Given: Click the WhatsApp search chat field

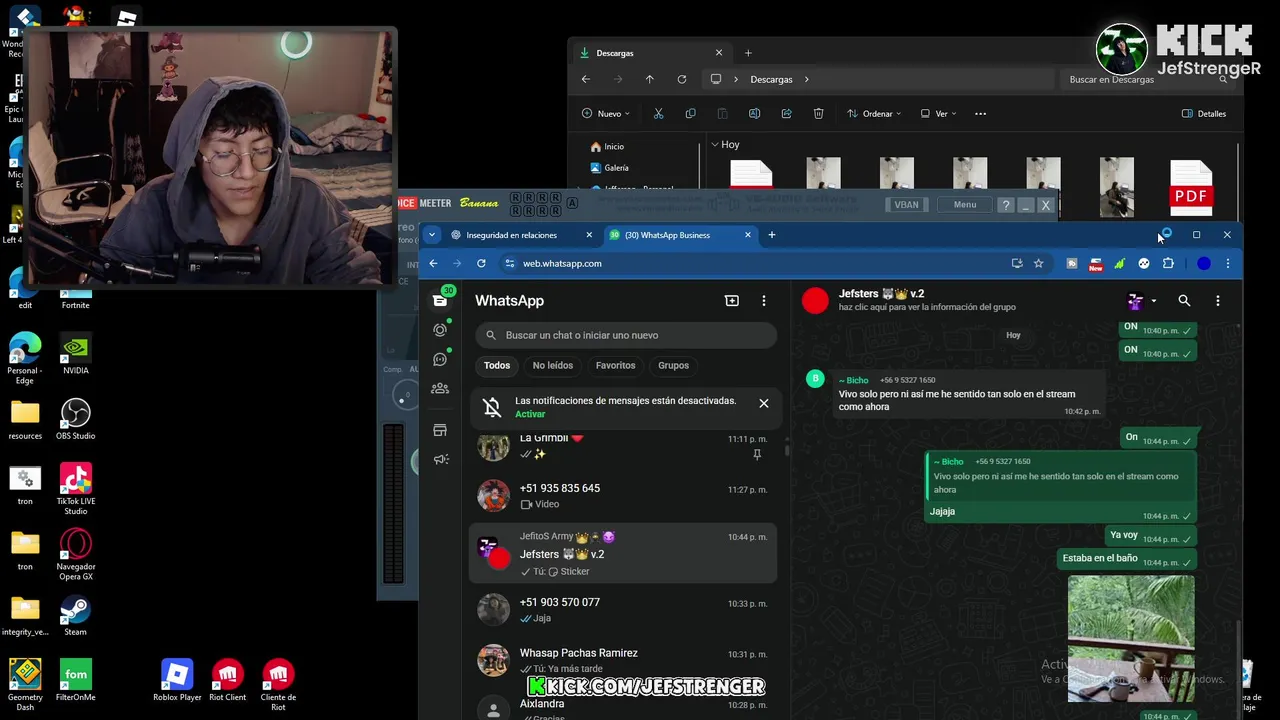Looking at the screenshot, I should [x=626, y=335].
